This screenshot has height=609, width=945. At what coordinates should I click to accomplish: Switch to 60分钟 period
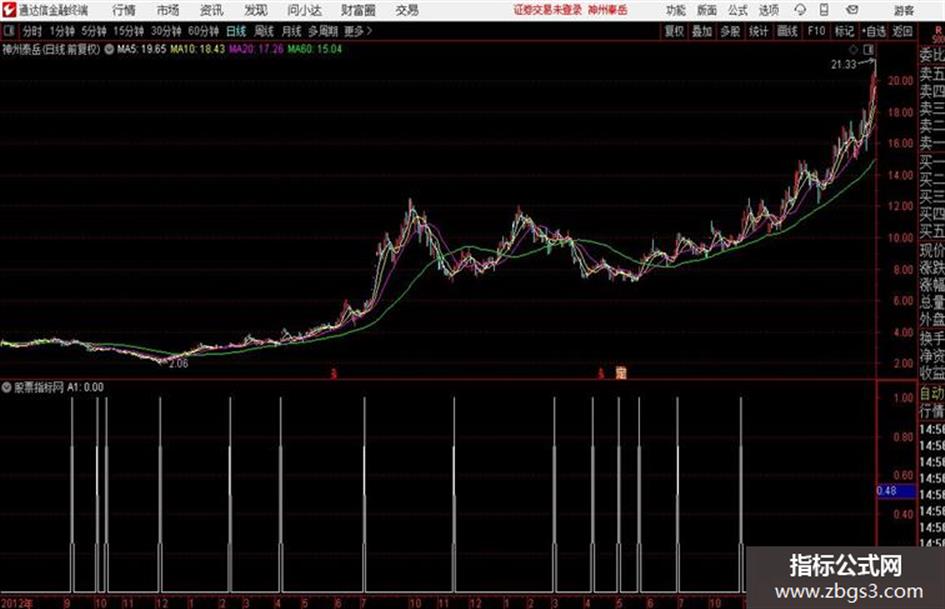(x=204, y=31)
